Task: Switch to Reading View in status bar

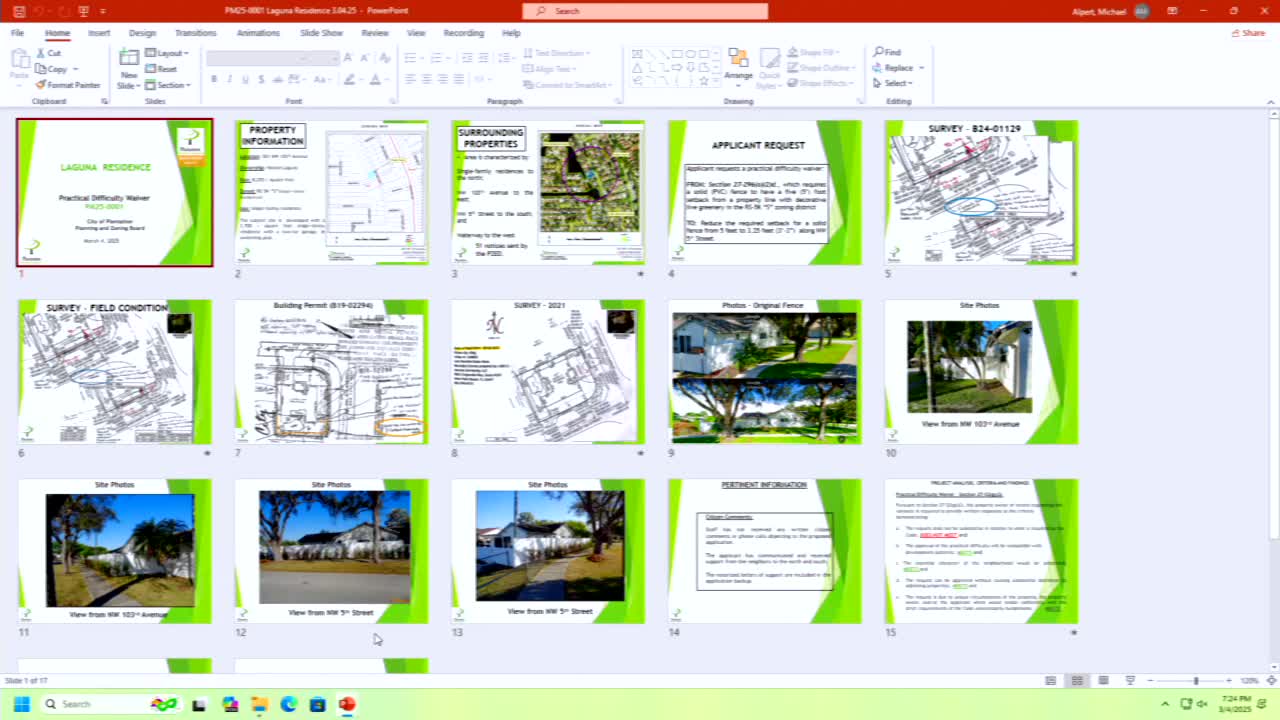Action: pos(1103,680)
